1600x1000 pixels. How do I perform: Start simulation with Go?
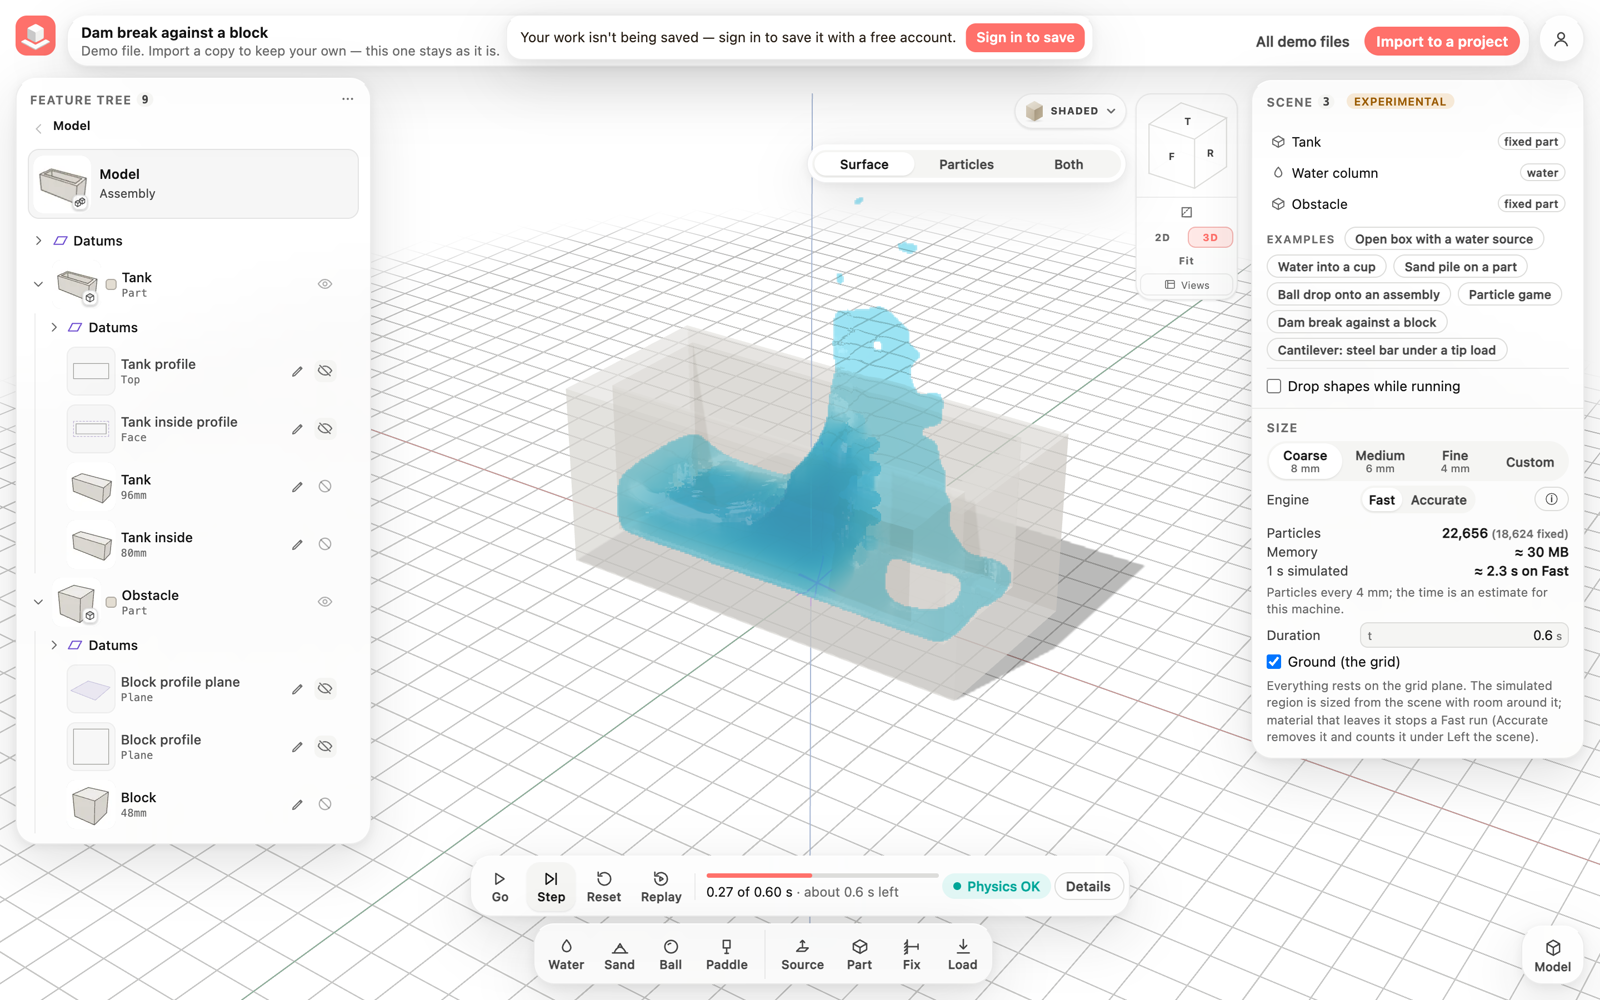click(x=500, y=887)
